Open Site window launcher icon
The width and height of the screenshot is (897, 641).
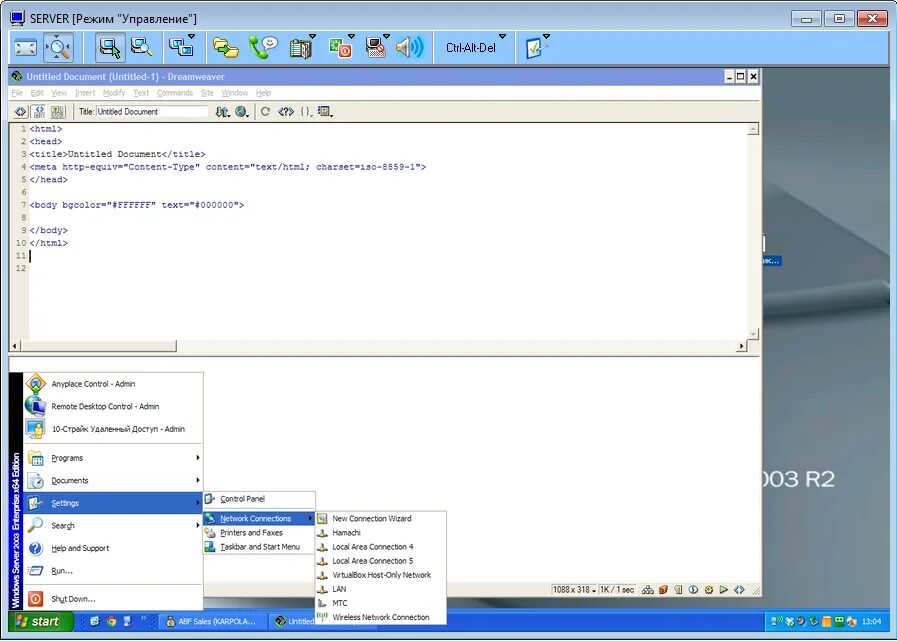(648, 589)
